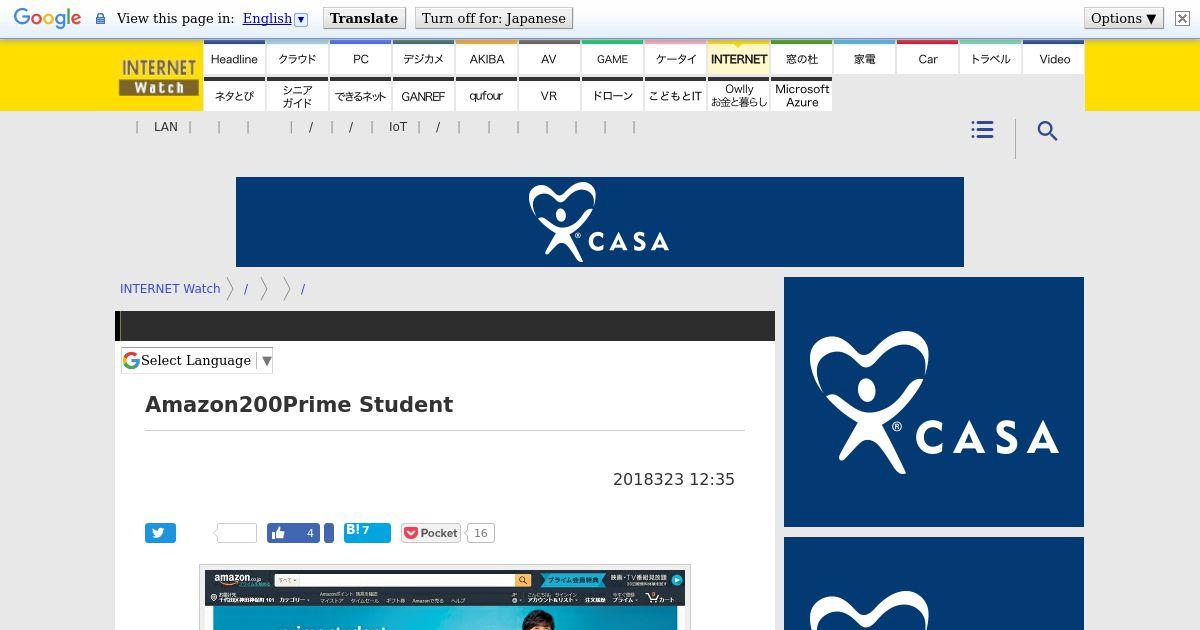
Task: Open the AKIBA tab
Action: [x=486, y=58]
